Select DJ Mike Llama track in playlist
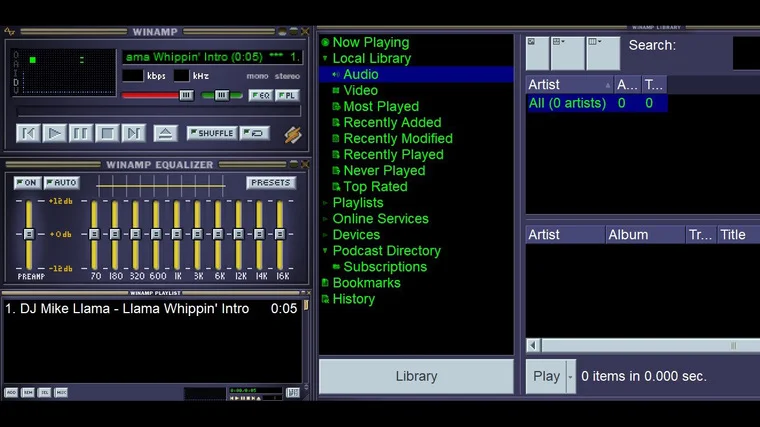 click(x=151, y=309)
